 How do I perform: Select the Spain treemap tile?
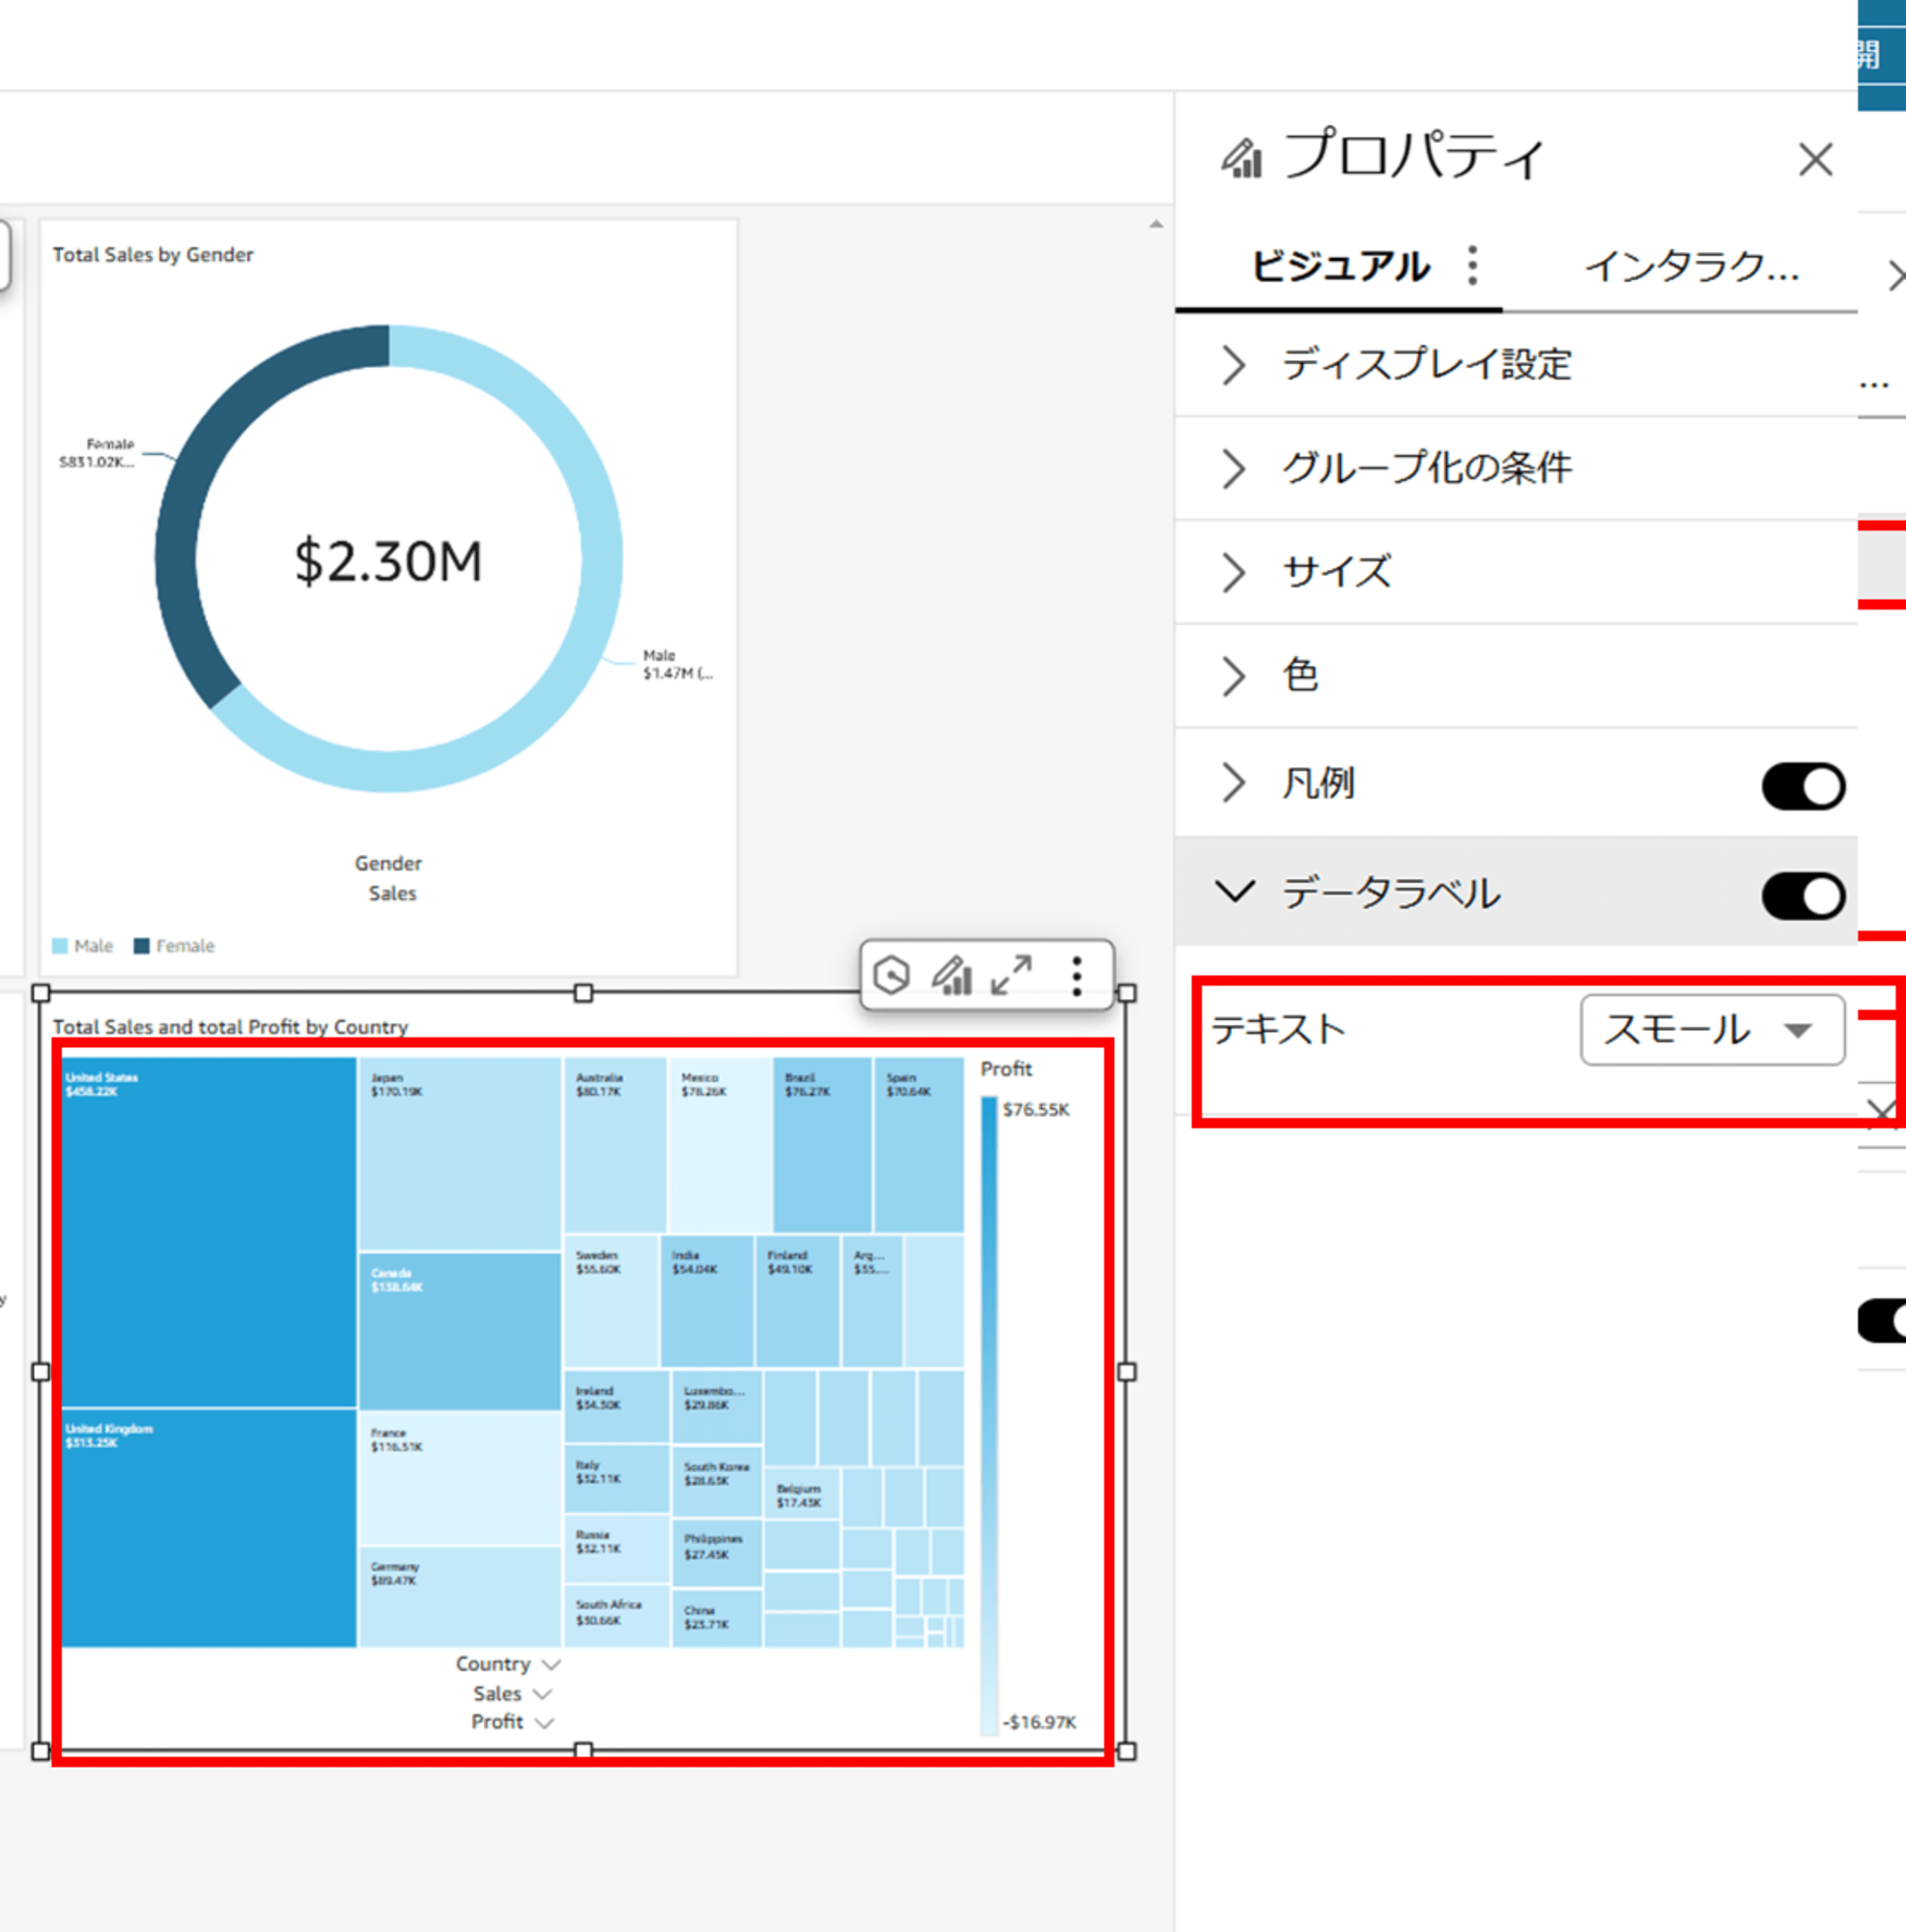pos(919,1145)
